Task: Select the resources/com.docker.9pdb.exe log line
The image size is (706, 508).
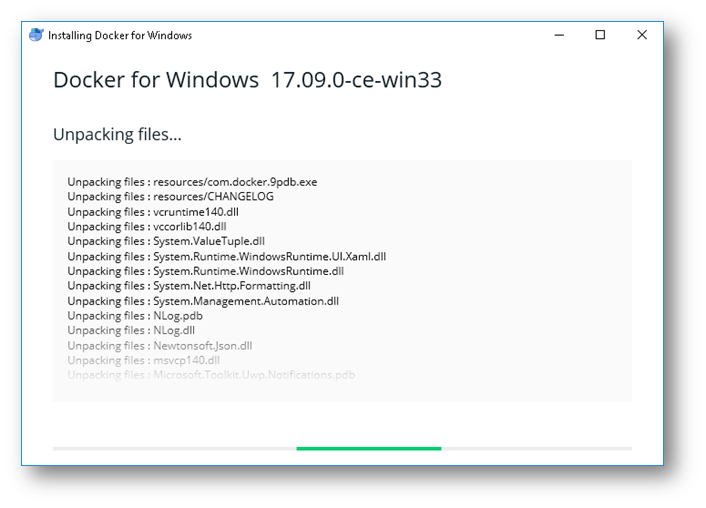Action: (x=192, y=182)
